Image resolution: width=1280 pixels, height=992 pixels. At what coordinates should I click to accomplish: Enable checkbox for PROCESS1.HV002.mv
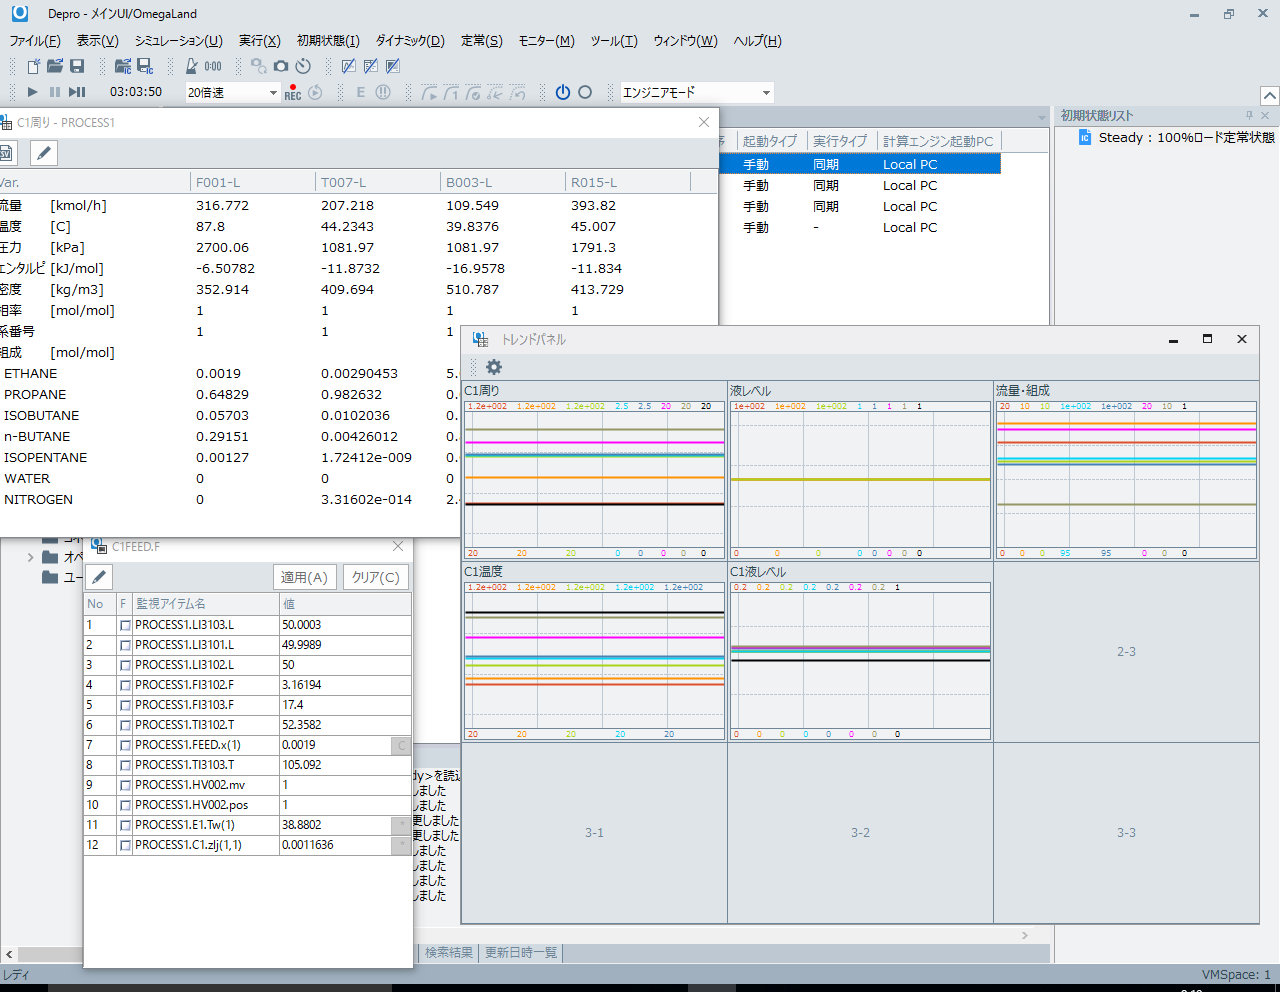click(x=125, y=785)
